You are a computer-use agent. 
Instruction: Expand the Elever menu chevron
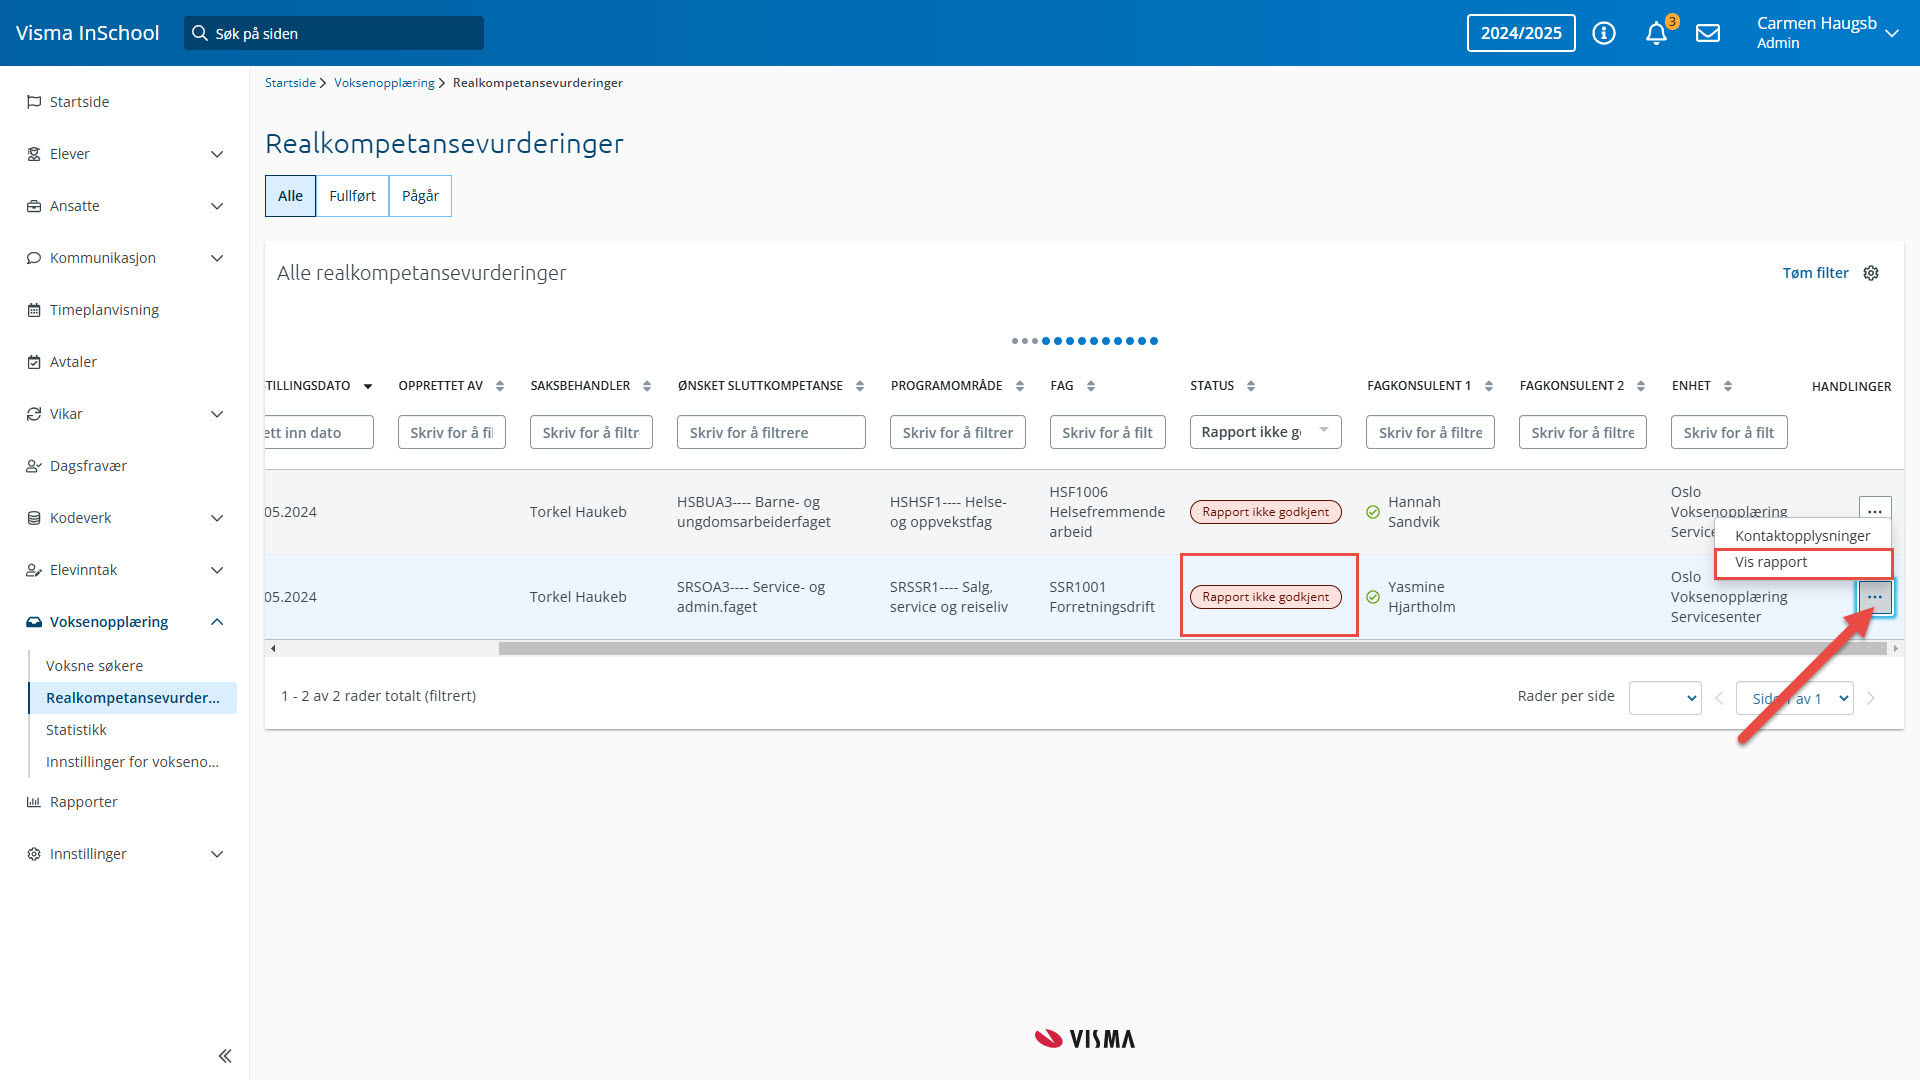pos(217,154)
